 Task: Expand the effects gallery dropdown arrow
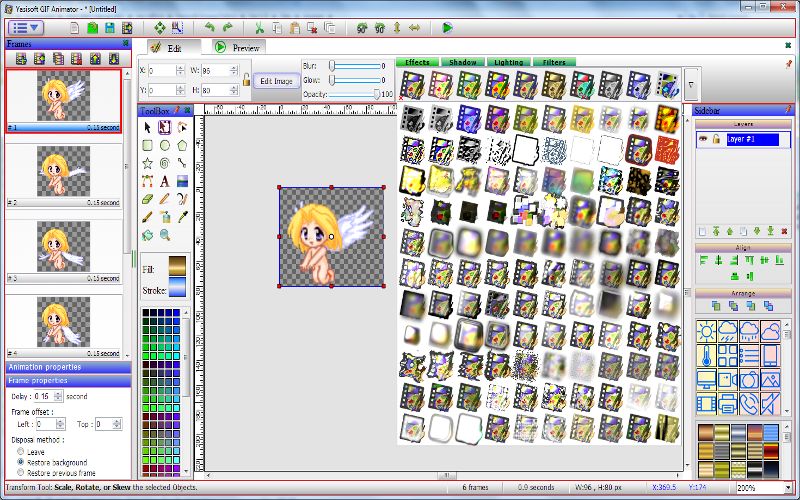coord(691,85)
